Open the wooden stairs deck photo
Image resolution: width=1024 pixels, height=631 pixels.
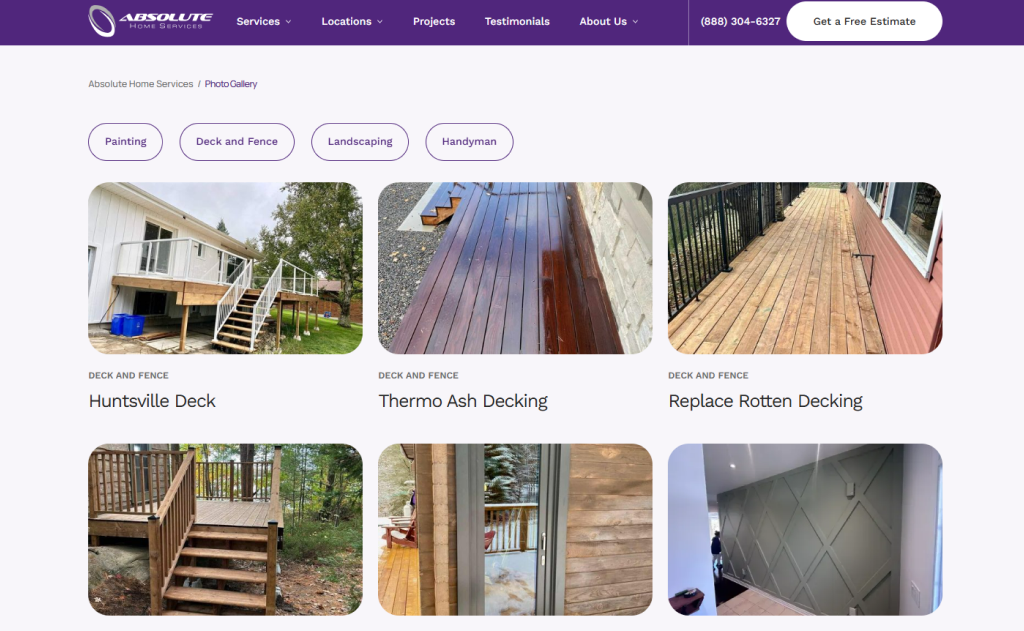(225, 530)
